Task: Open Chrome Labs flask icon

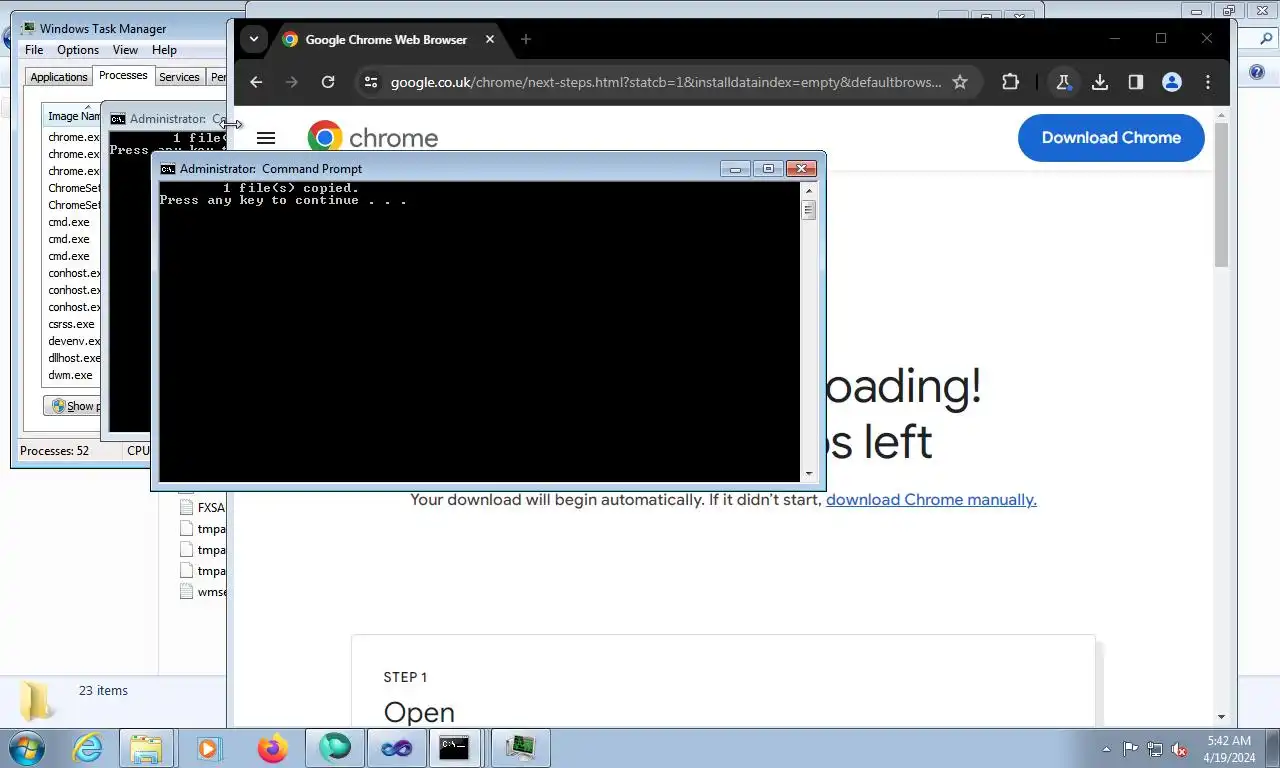Action: pos(1064,82)
